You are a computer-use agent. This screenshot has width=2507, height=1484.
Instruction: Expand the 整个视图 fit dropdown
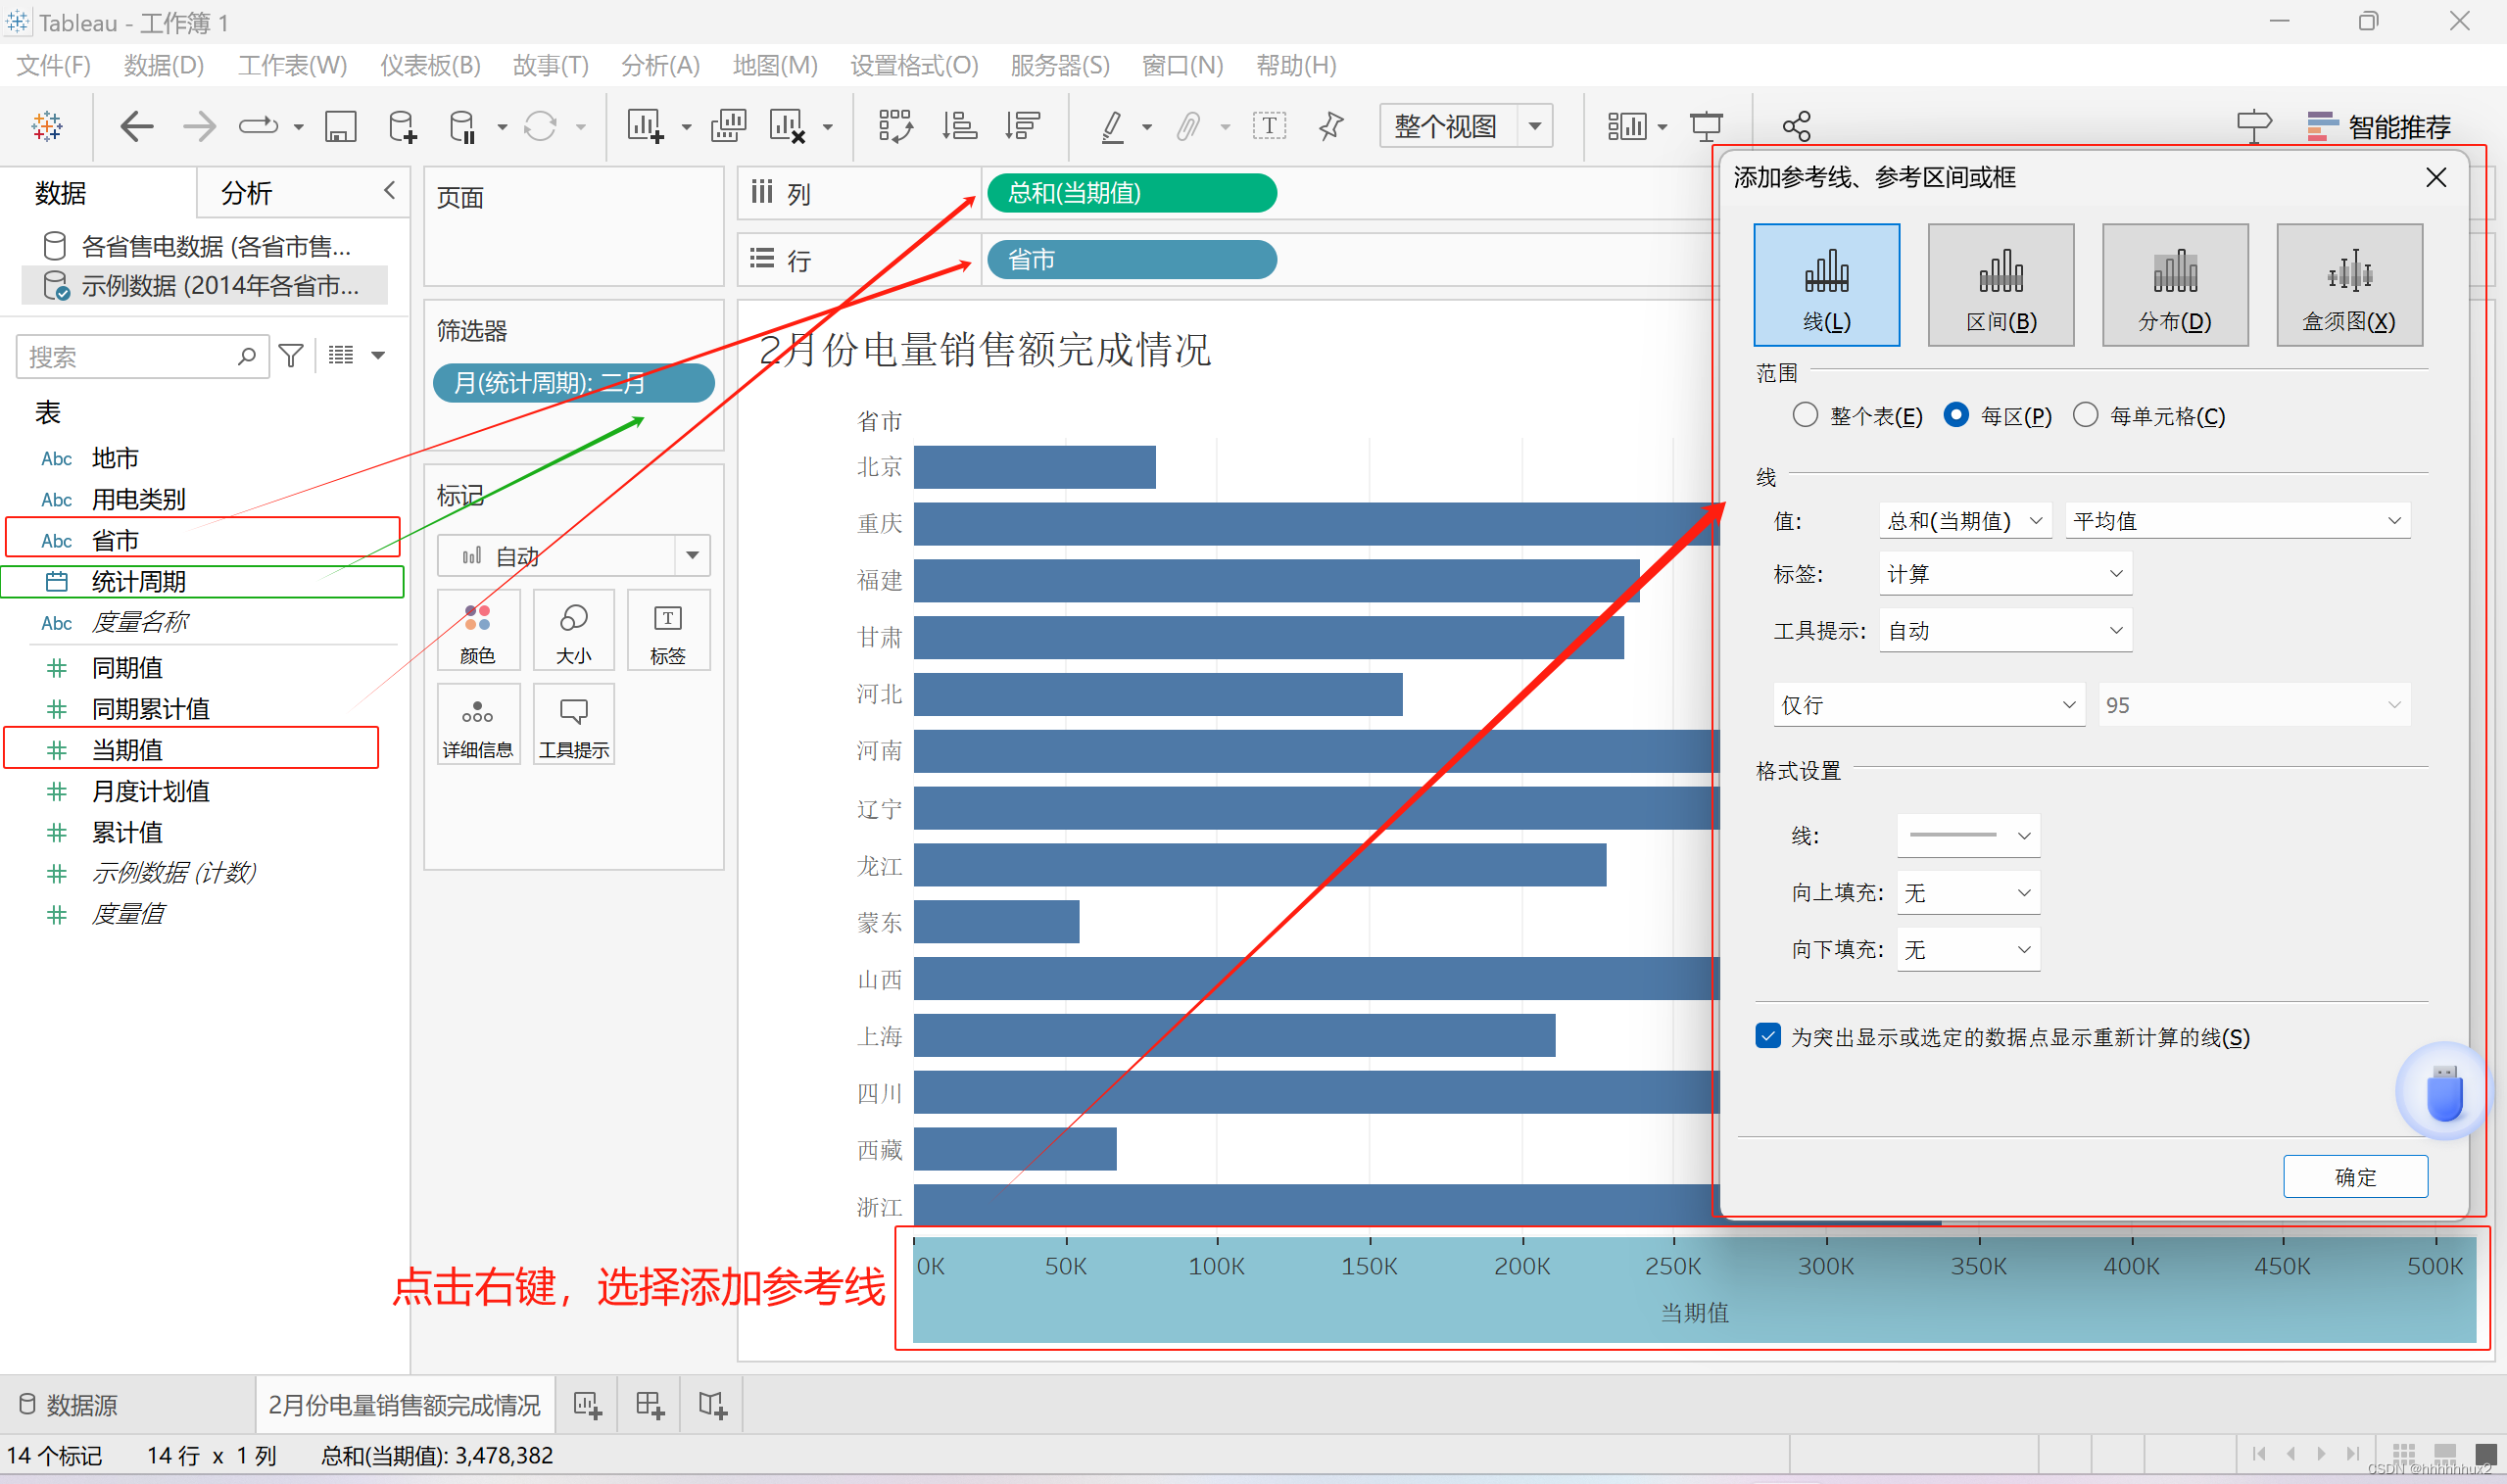(1535, 127)
